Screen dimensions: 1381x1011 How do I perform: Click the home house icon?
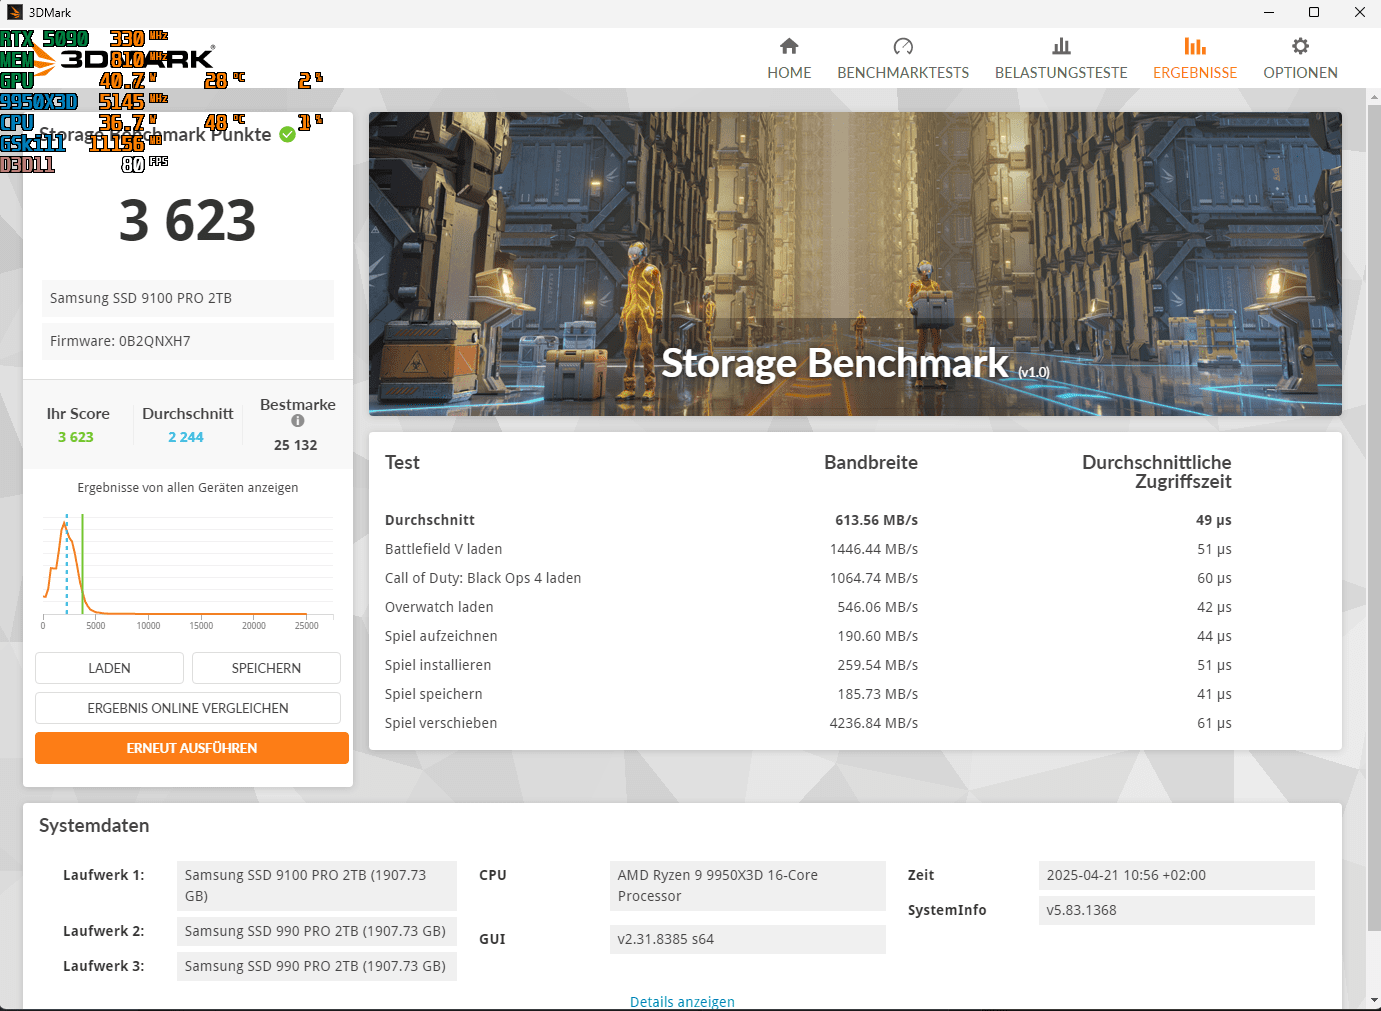pos(789,46)
